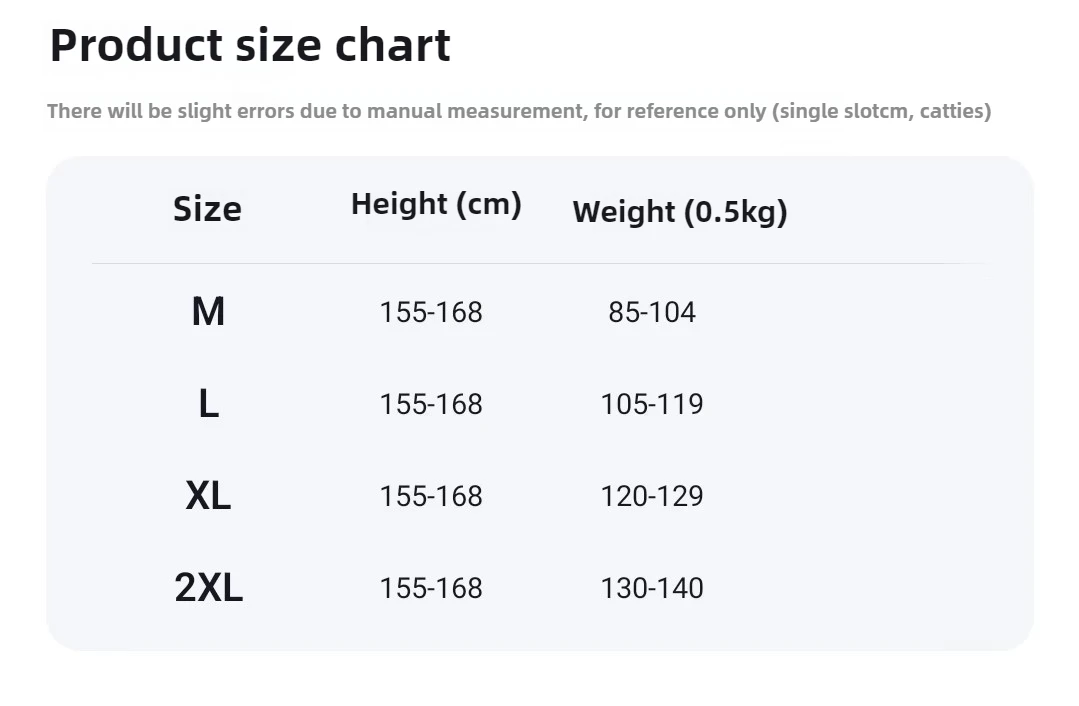This screenshot has height=706, width=1079.
Task: Select the 130-140 weight value
Action: 652,589
